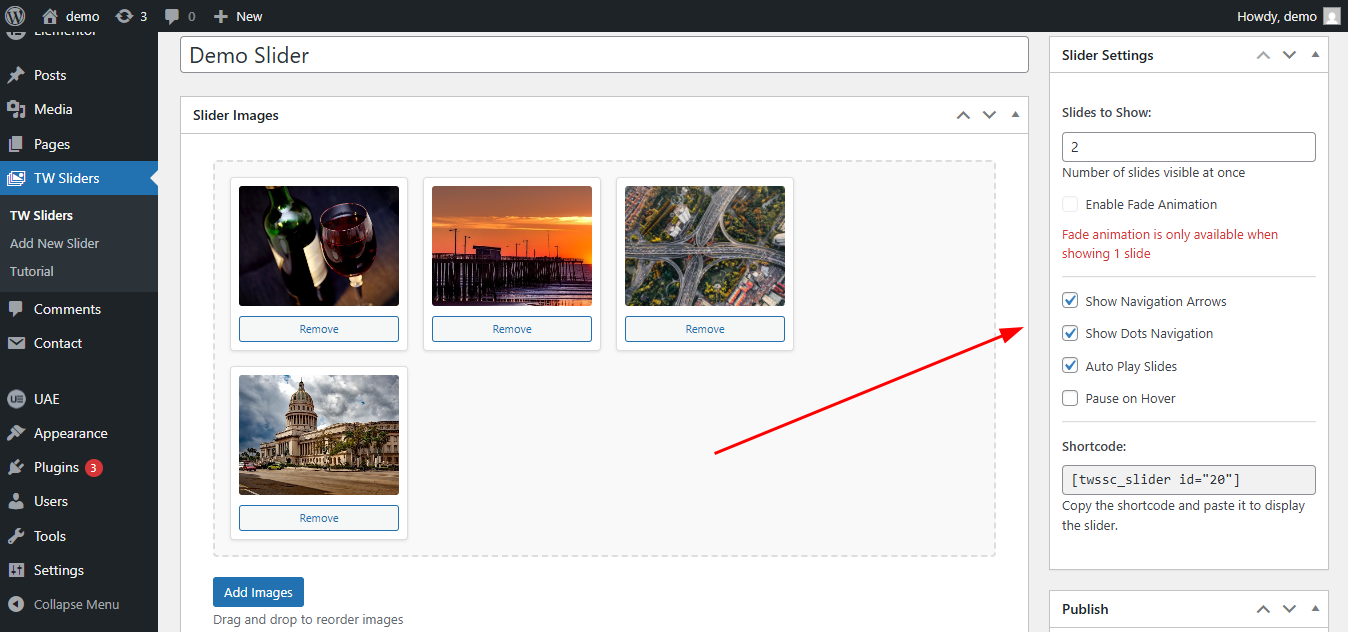Open Add New Slider submenu item

(x=54, y=243)
